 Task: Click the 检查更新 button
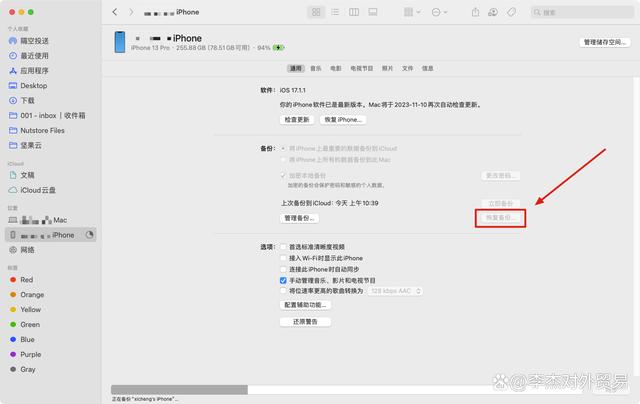(297, 120)
